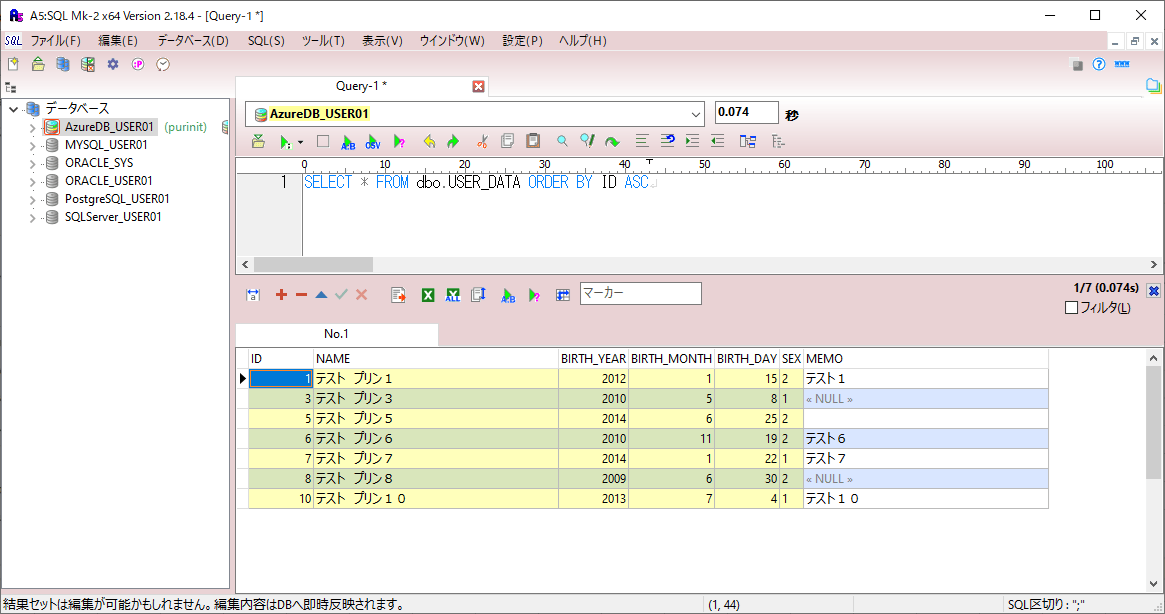This screenshot has width=1165, height=614.
Task: Click the マーカー input field
Action: coord(640,294)
